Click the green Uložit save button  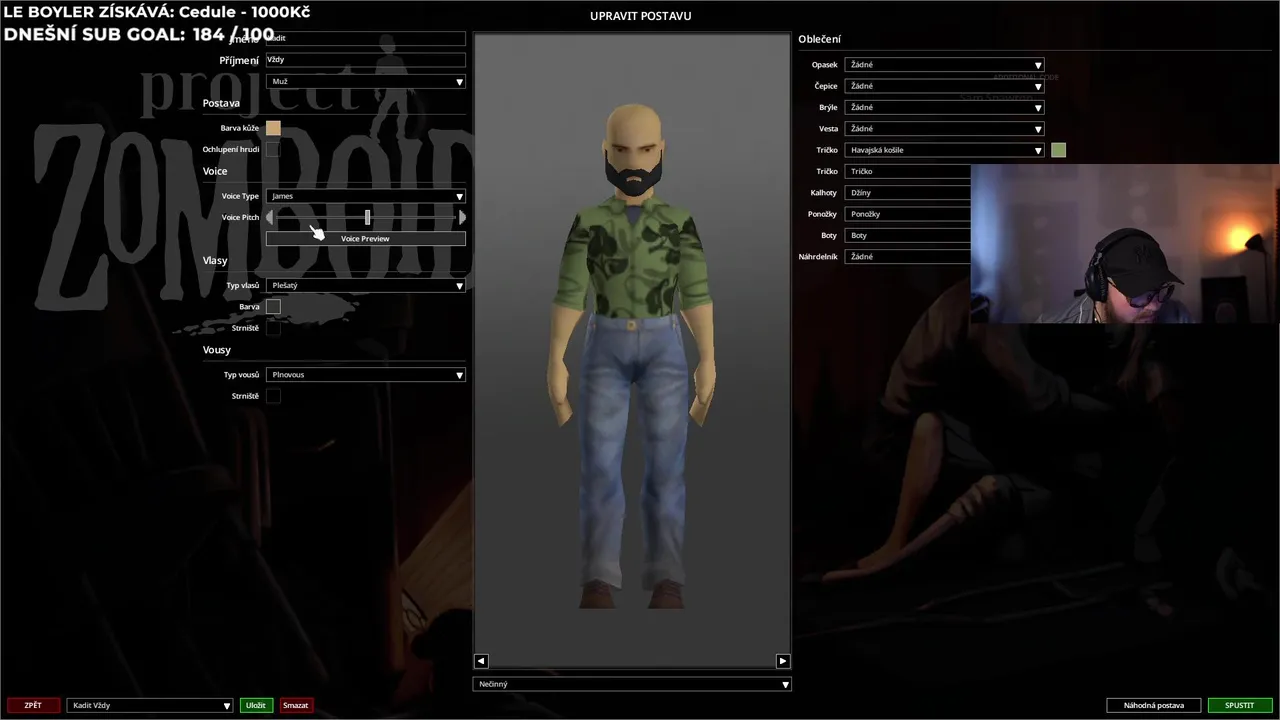pos(256,705)
